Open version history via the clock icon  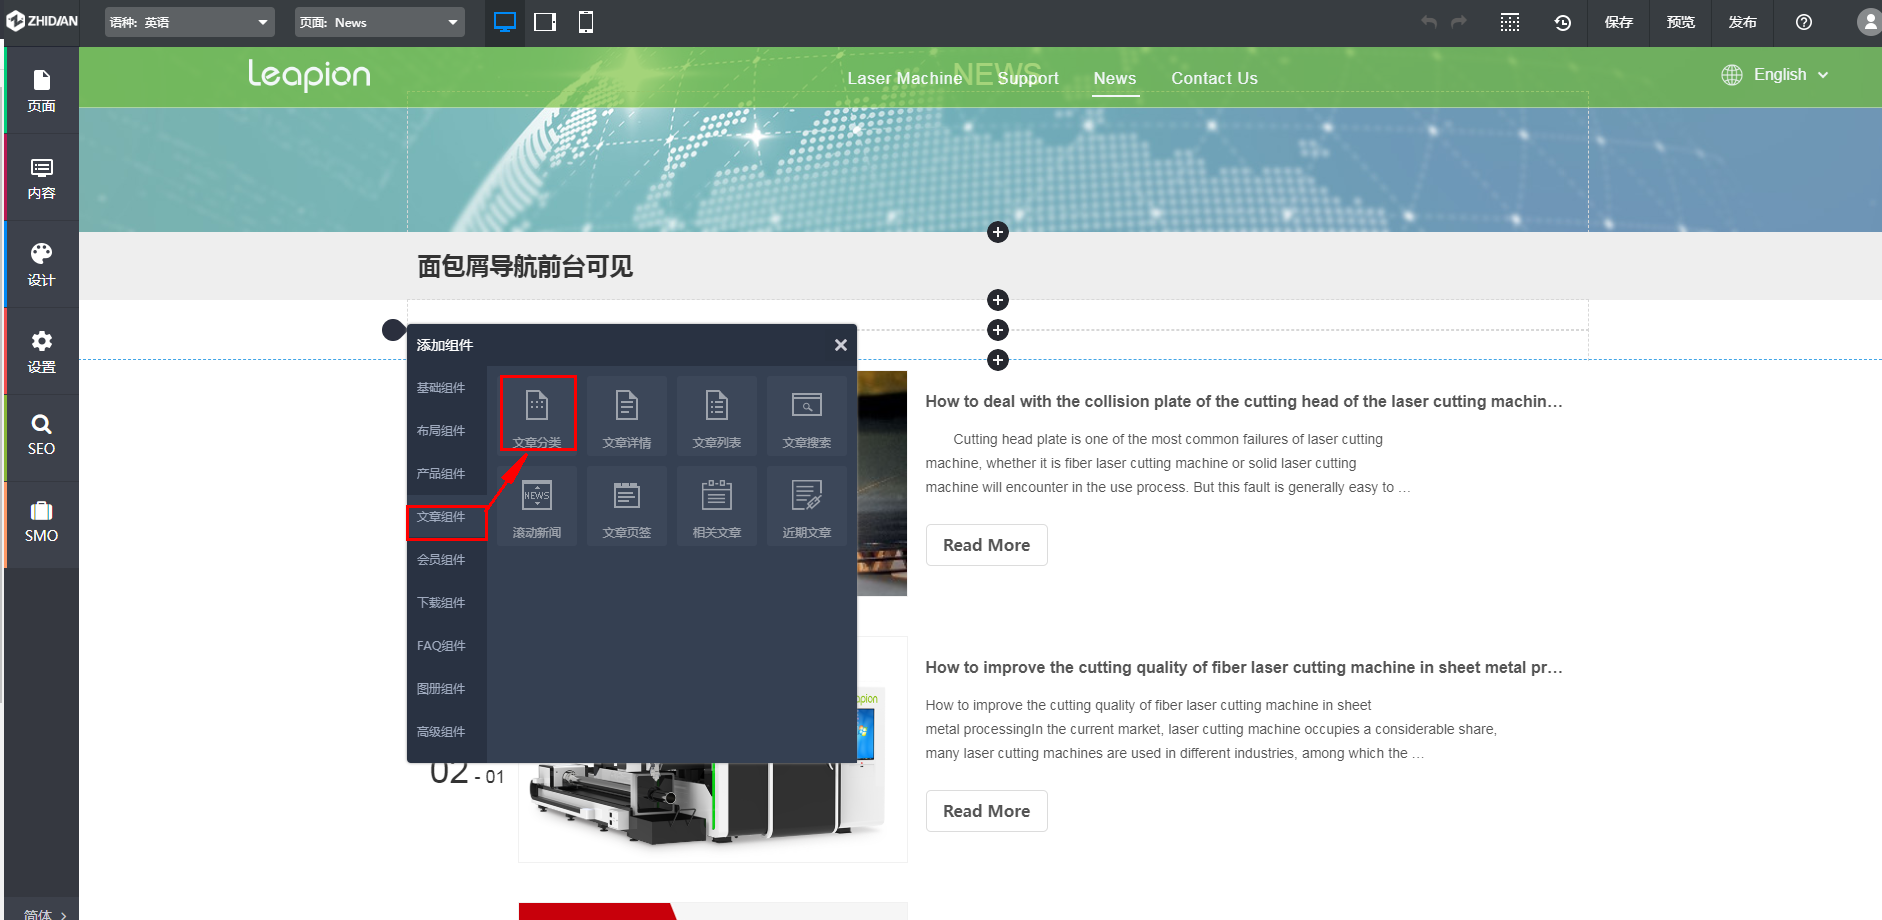coord(1565,22)
